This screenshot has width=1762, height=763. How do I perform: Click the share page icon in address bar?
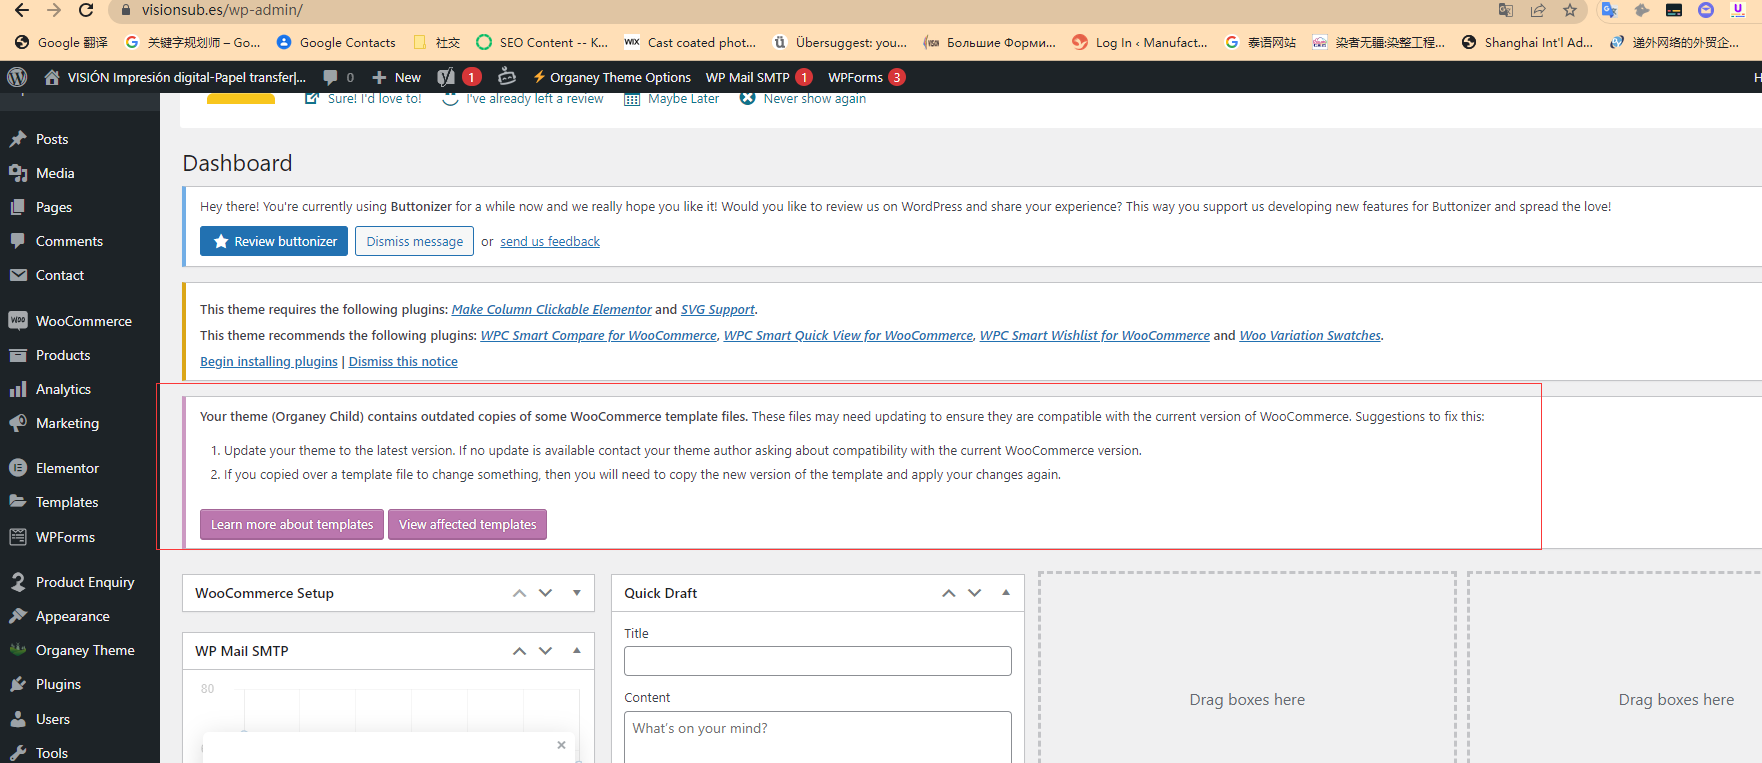tap(1538, 10)
